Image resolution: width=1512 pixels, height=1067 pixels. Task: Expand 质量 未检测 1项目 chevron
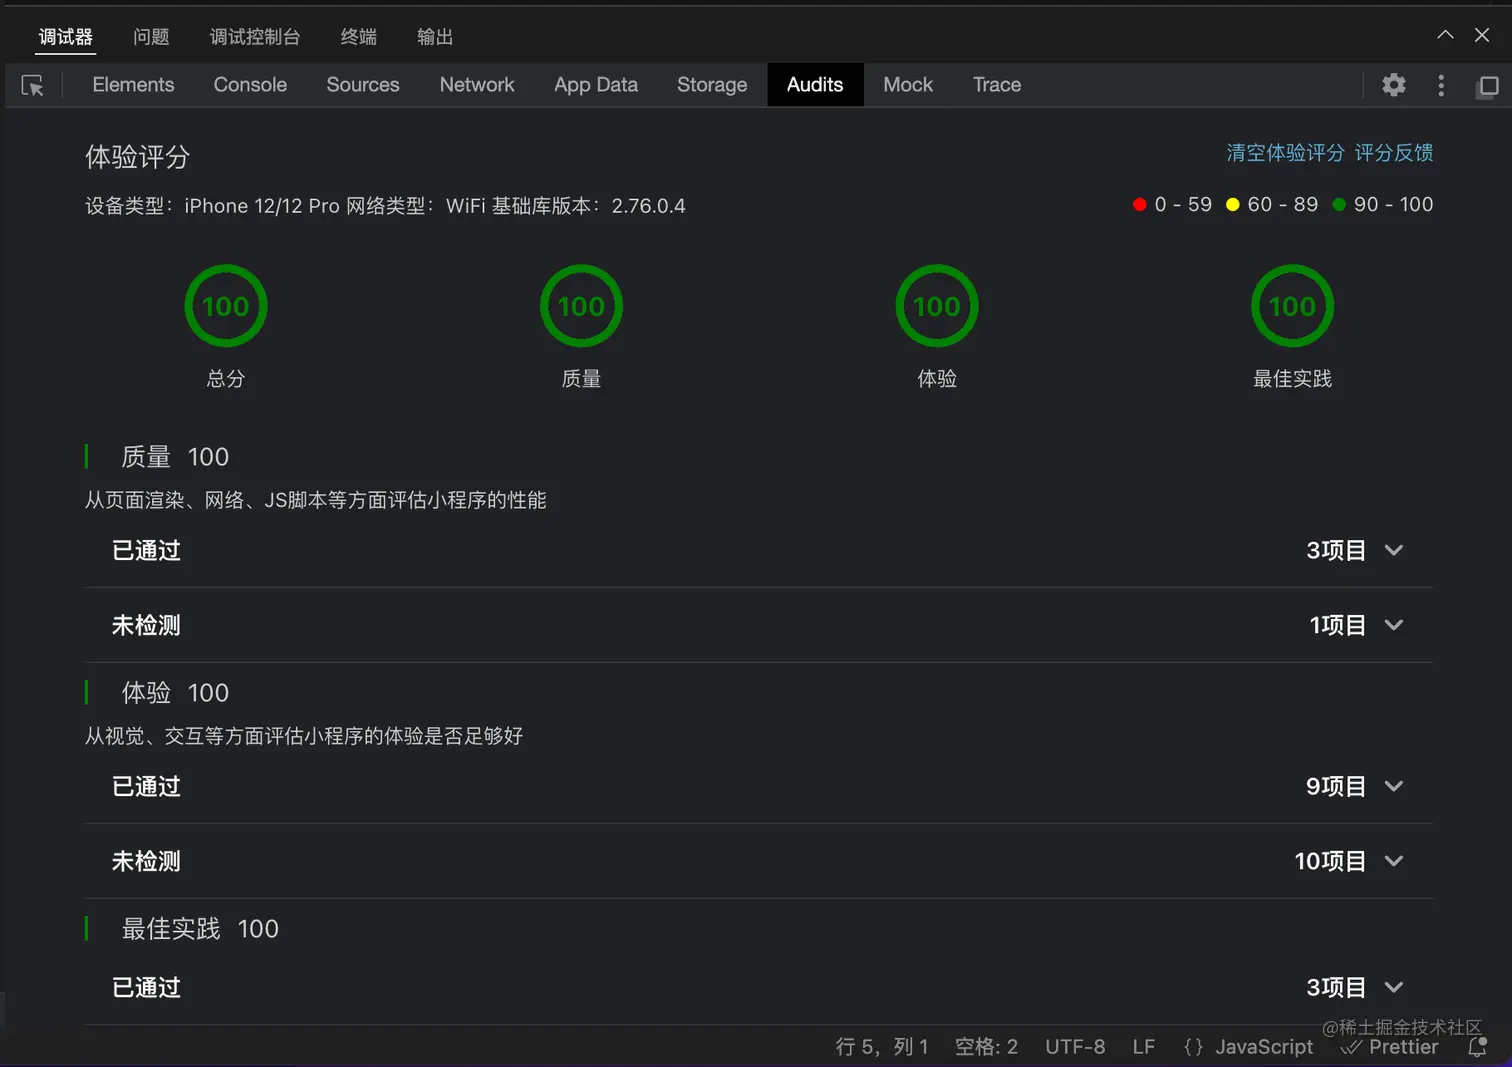tap(1394, 625)
